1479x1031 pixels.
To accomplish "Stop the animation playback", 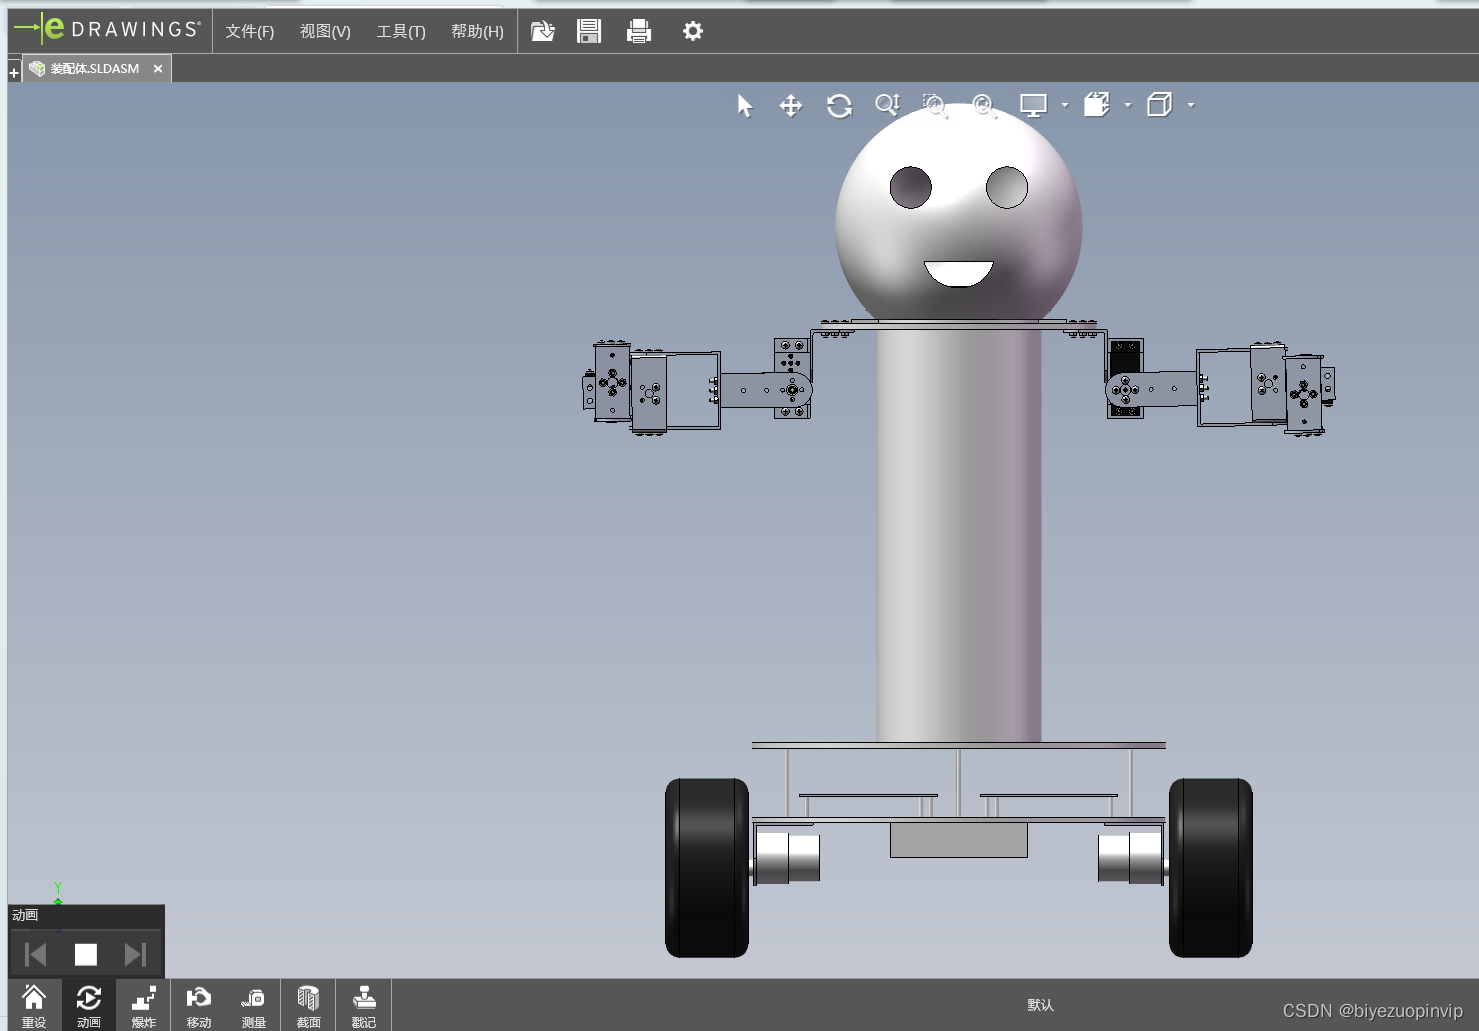I will [x=86, y=955].
